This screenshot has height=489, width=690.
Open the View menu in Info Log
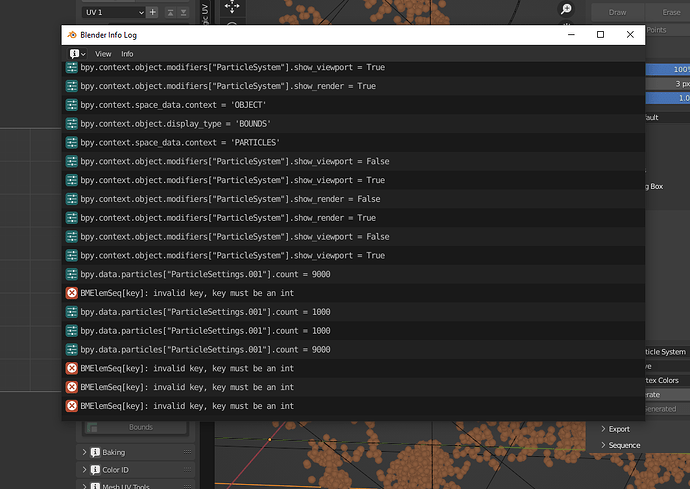pos(103,54)
